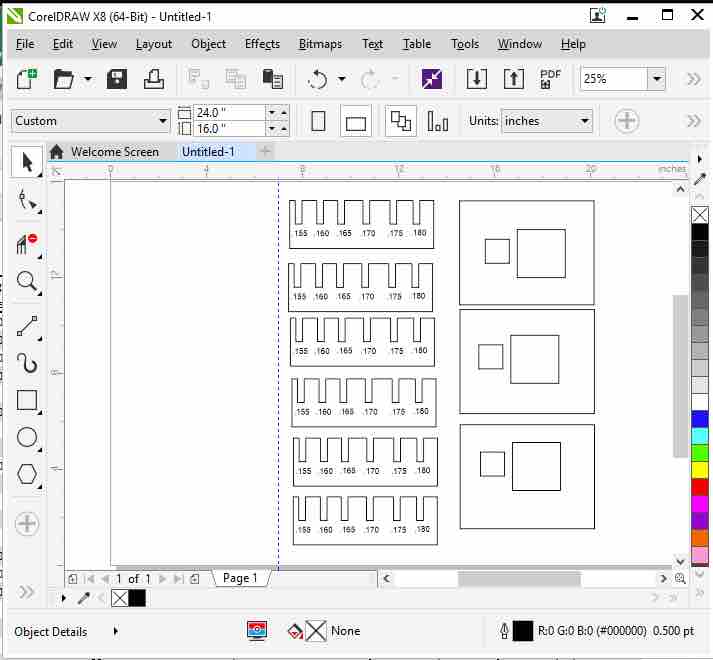713x660 pixels.
Task: Click the Export icon
Action: coord(514,79)
